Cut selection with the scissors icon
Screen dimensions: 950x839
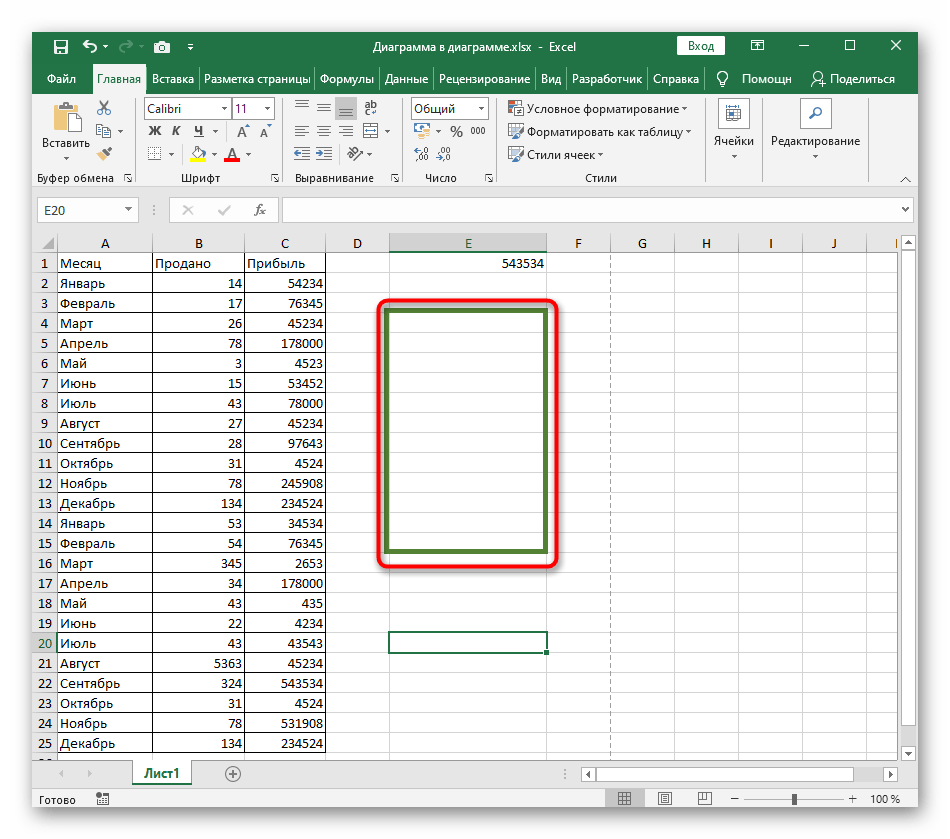pos(104,108)
